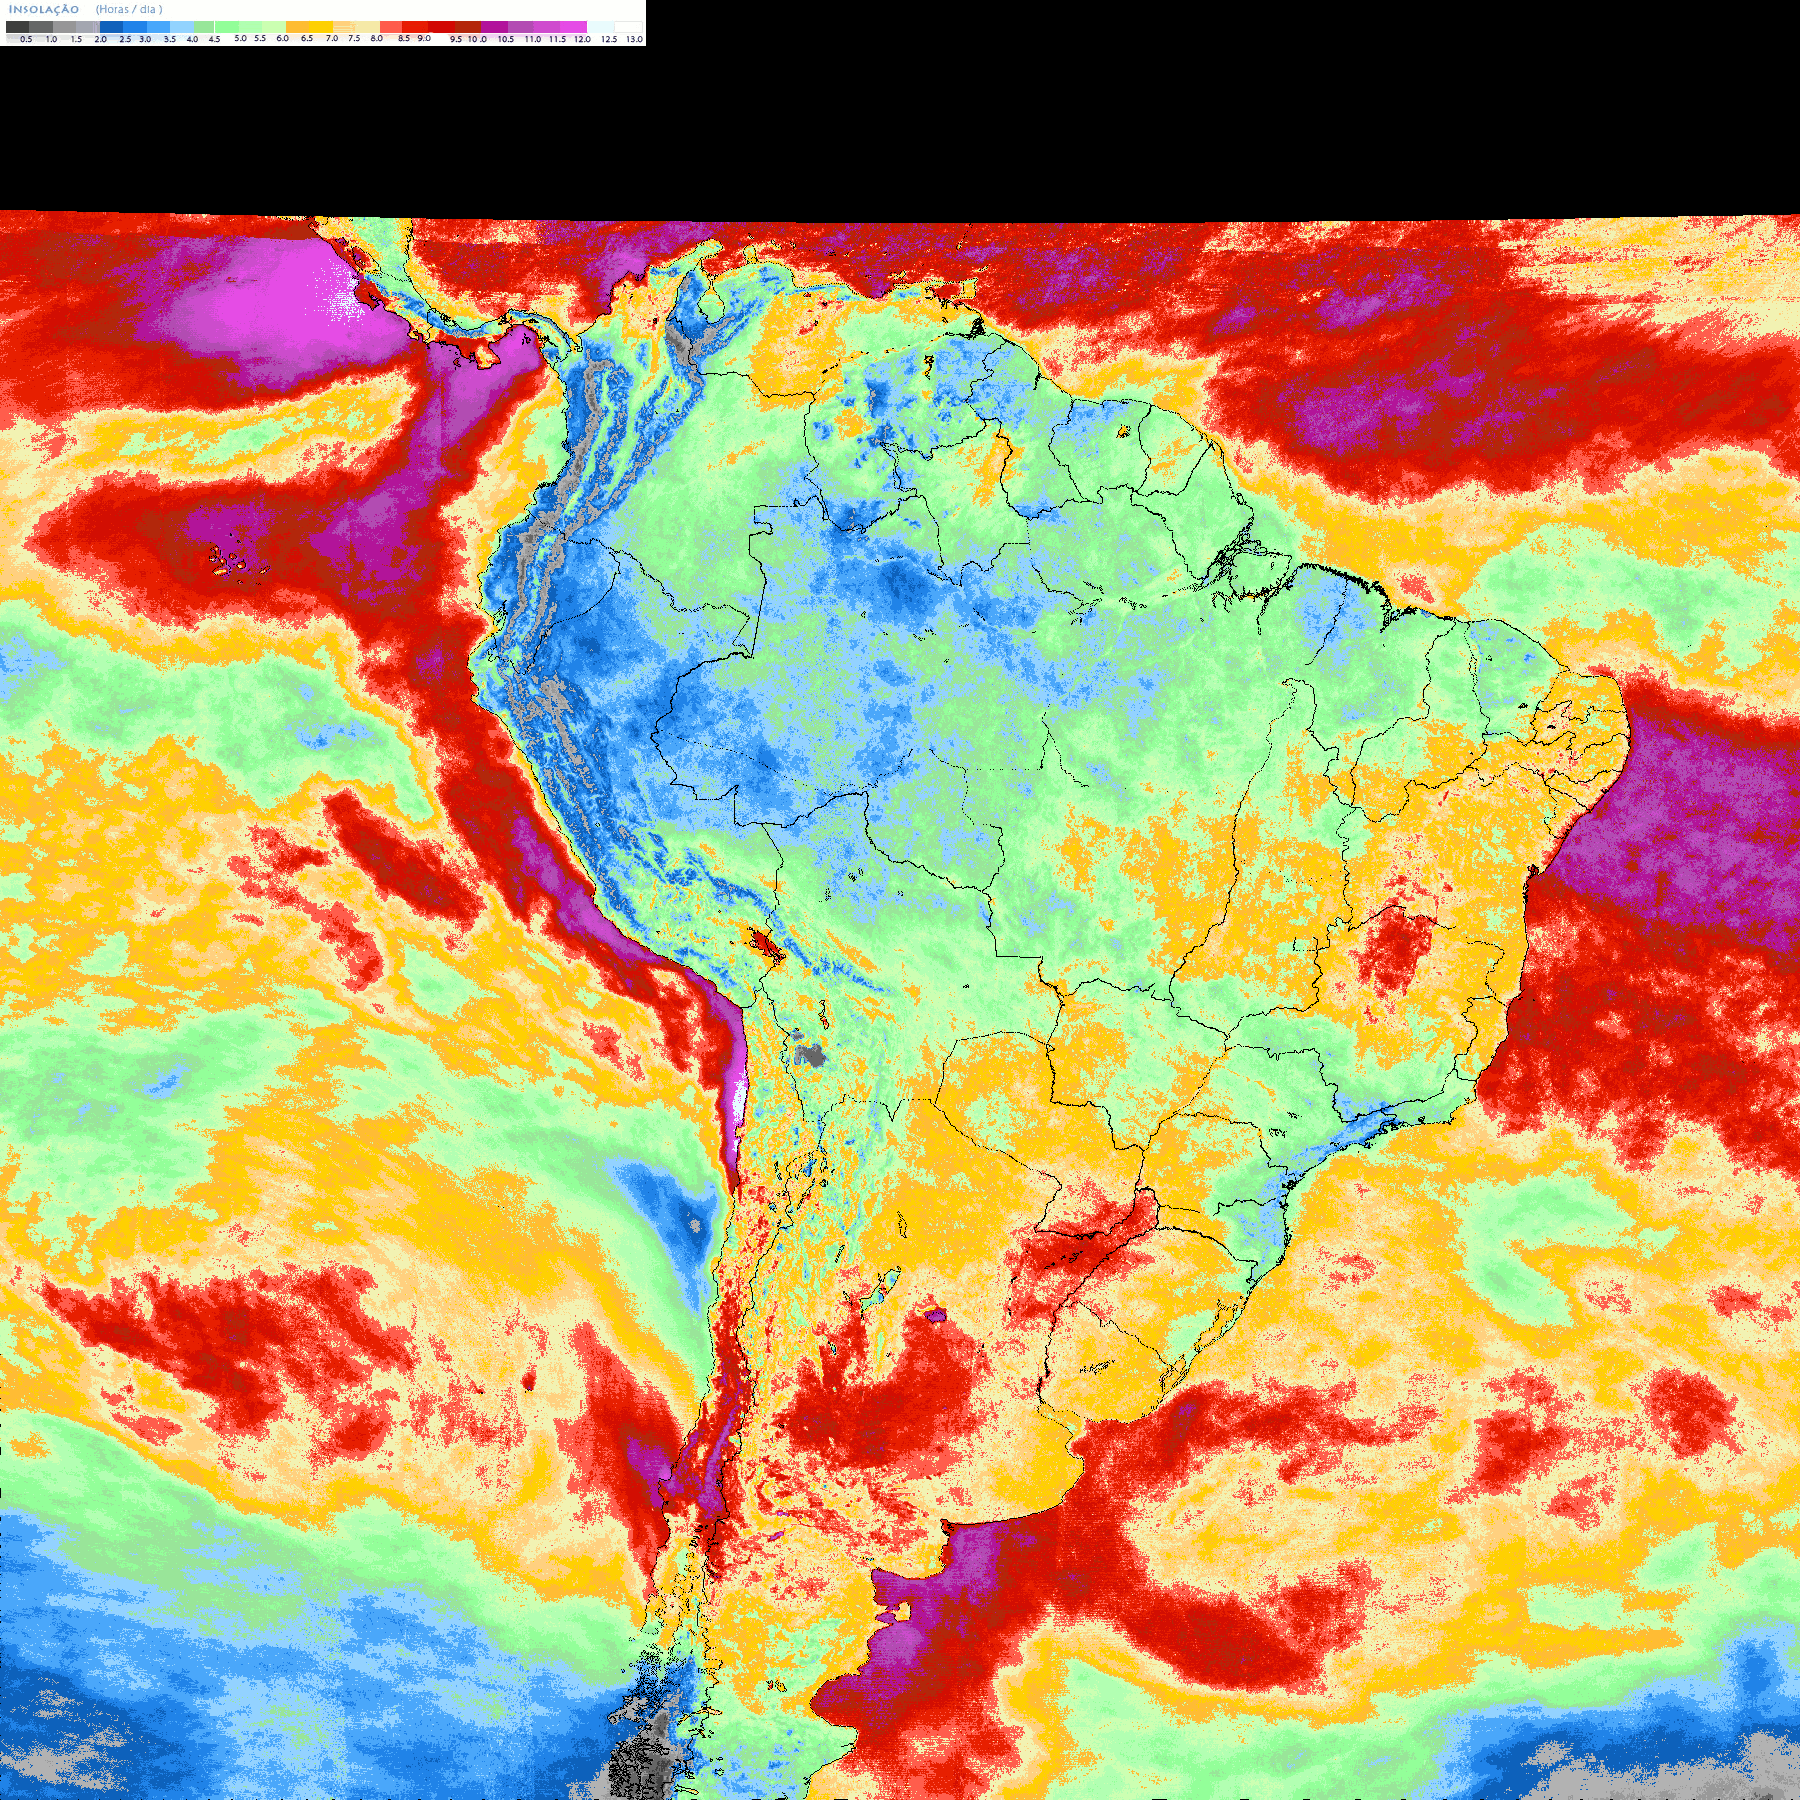The image size is (1800, 1800).
Task: Click the '12.5' legend value
Action: point(609,39)
